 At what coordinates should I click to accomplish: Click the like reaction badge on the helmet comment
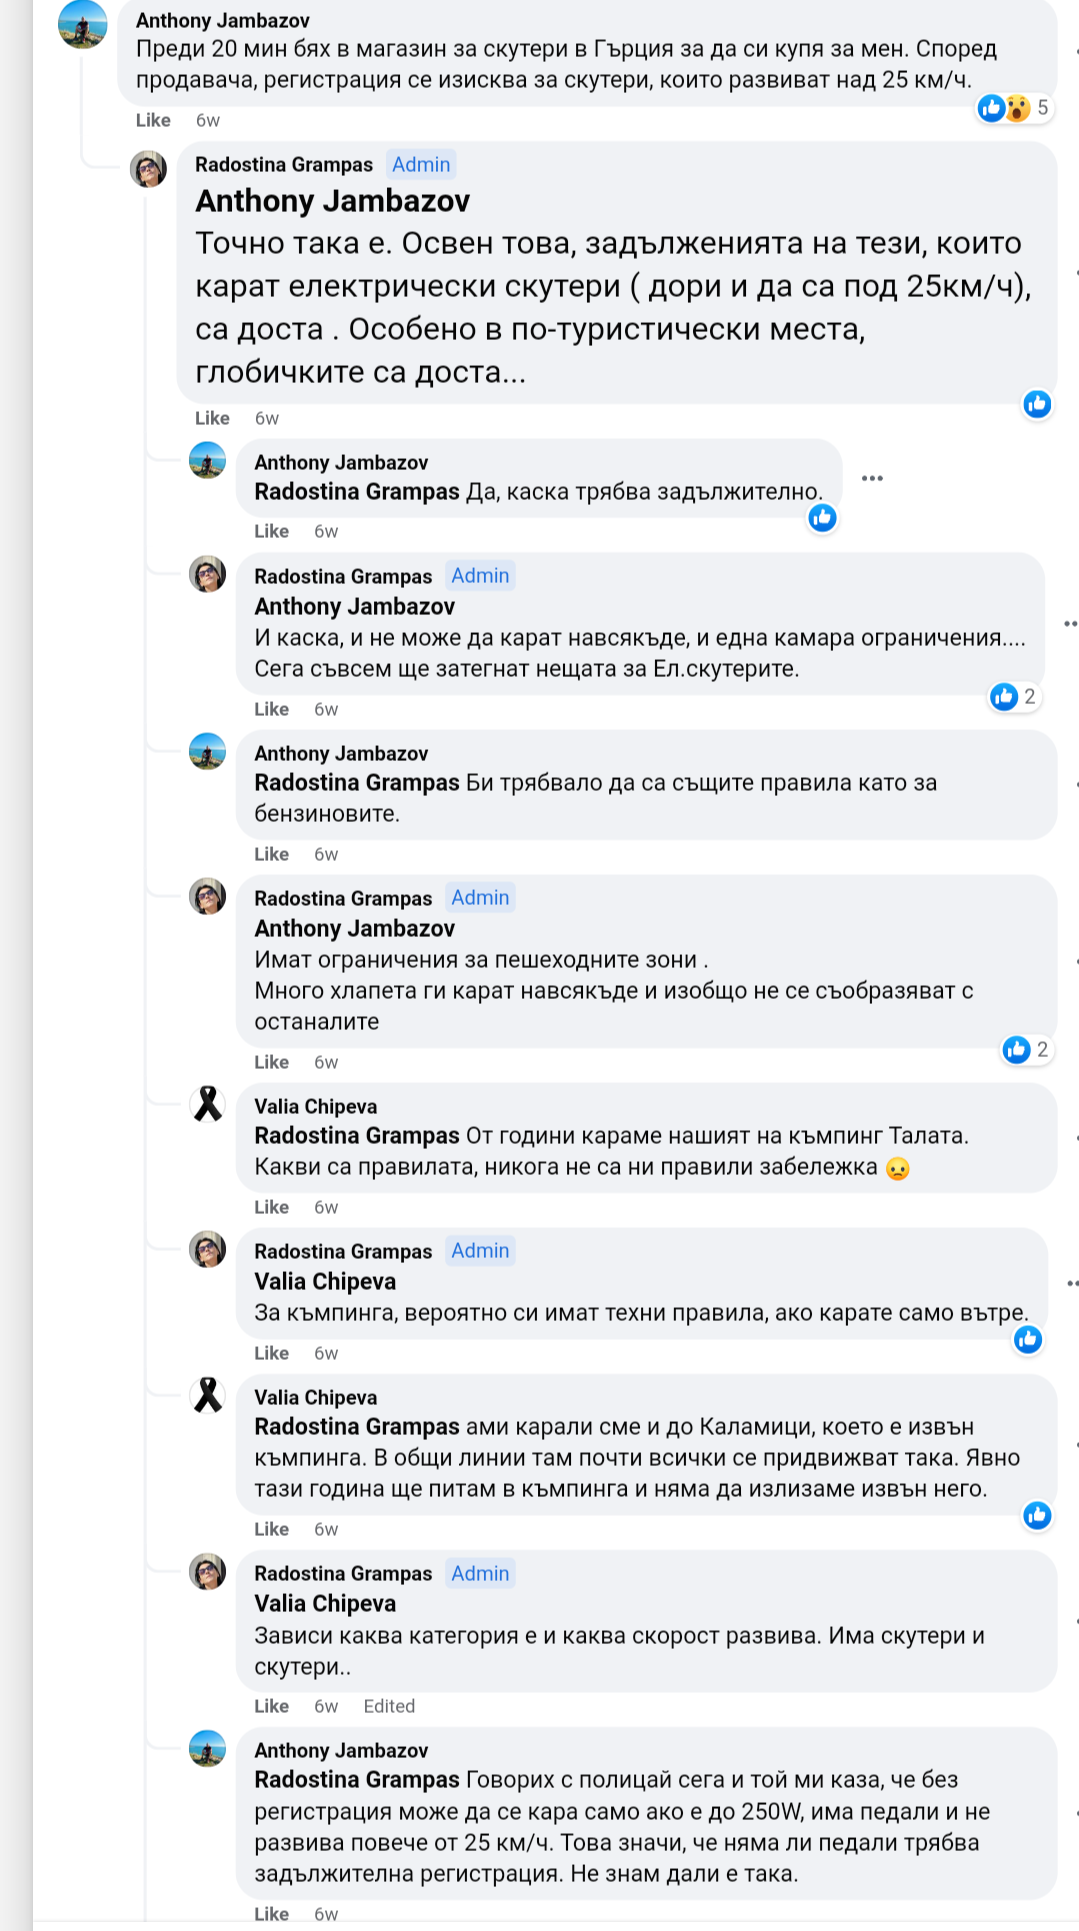click(822, 517)
